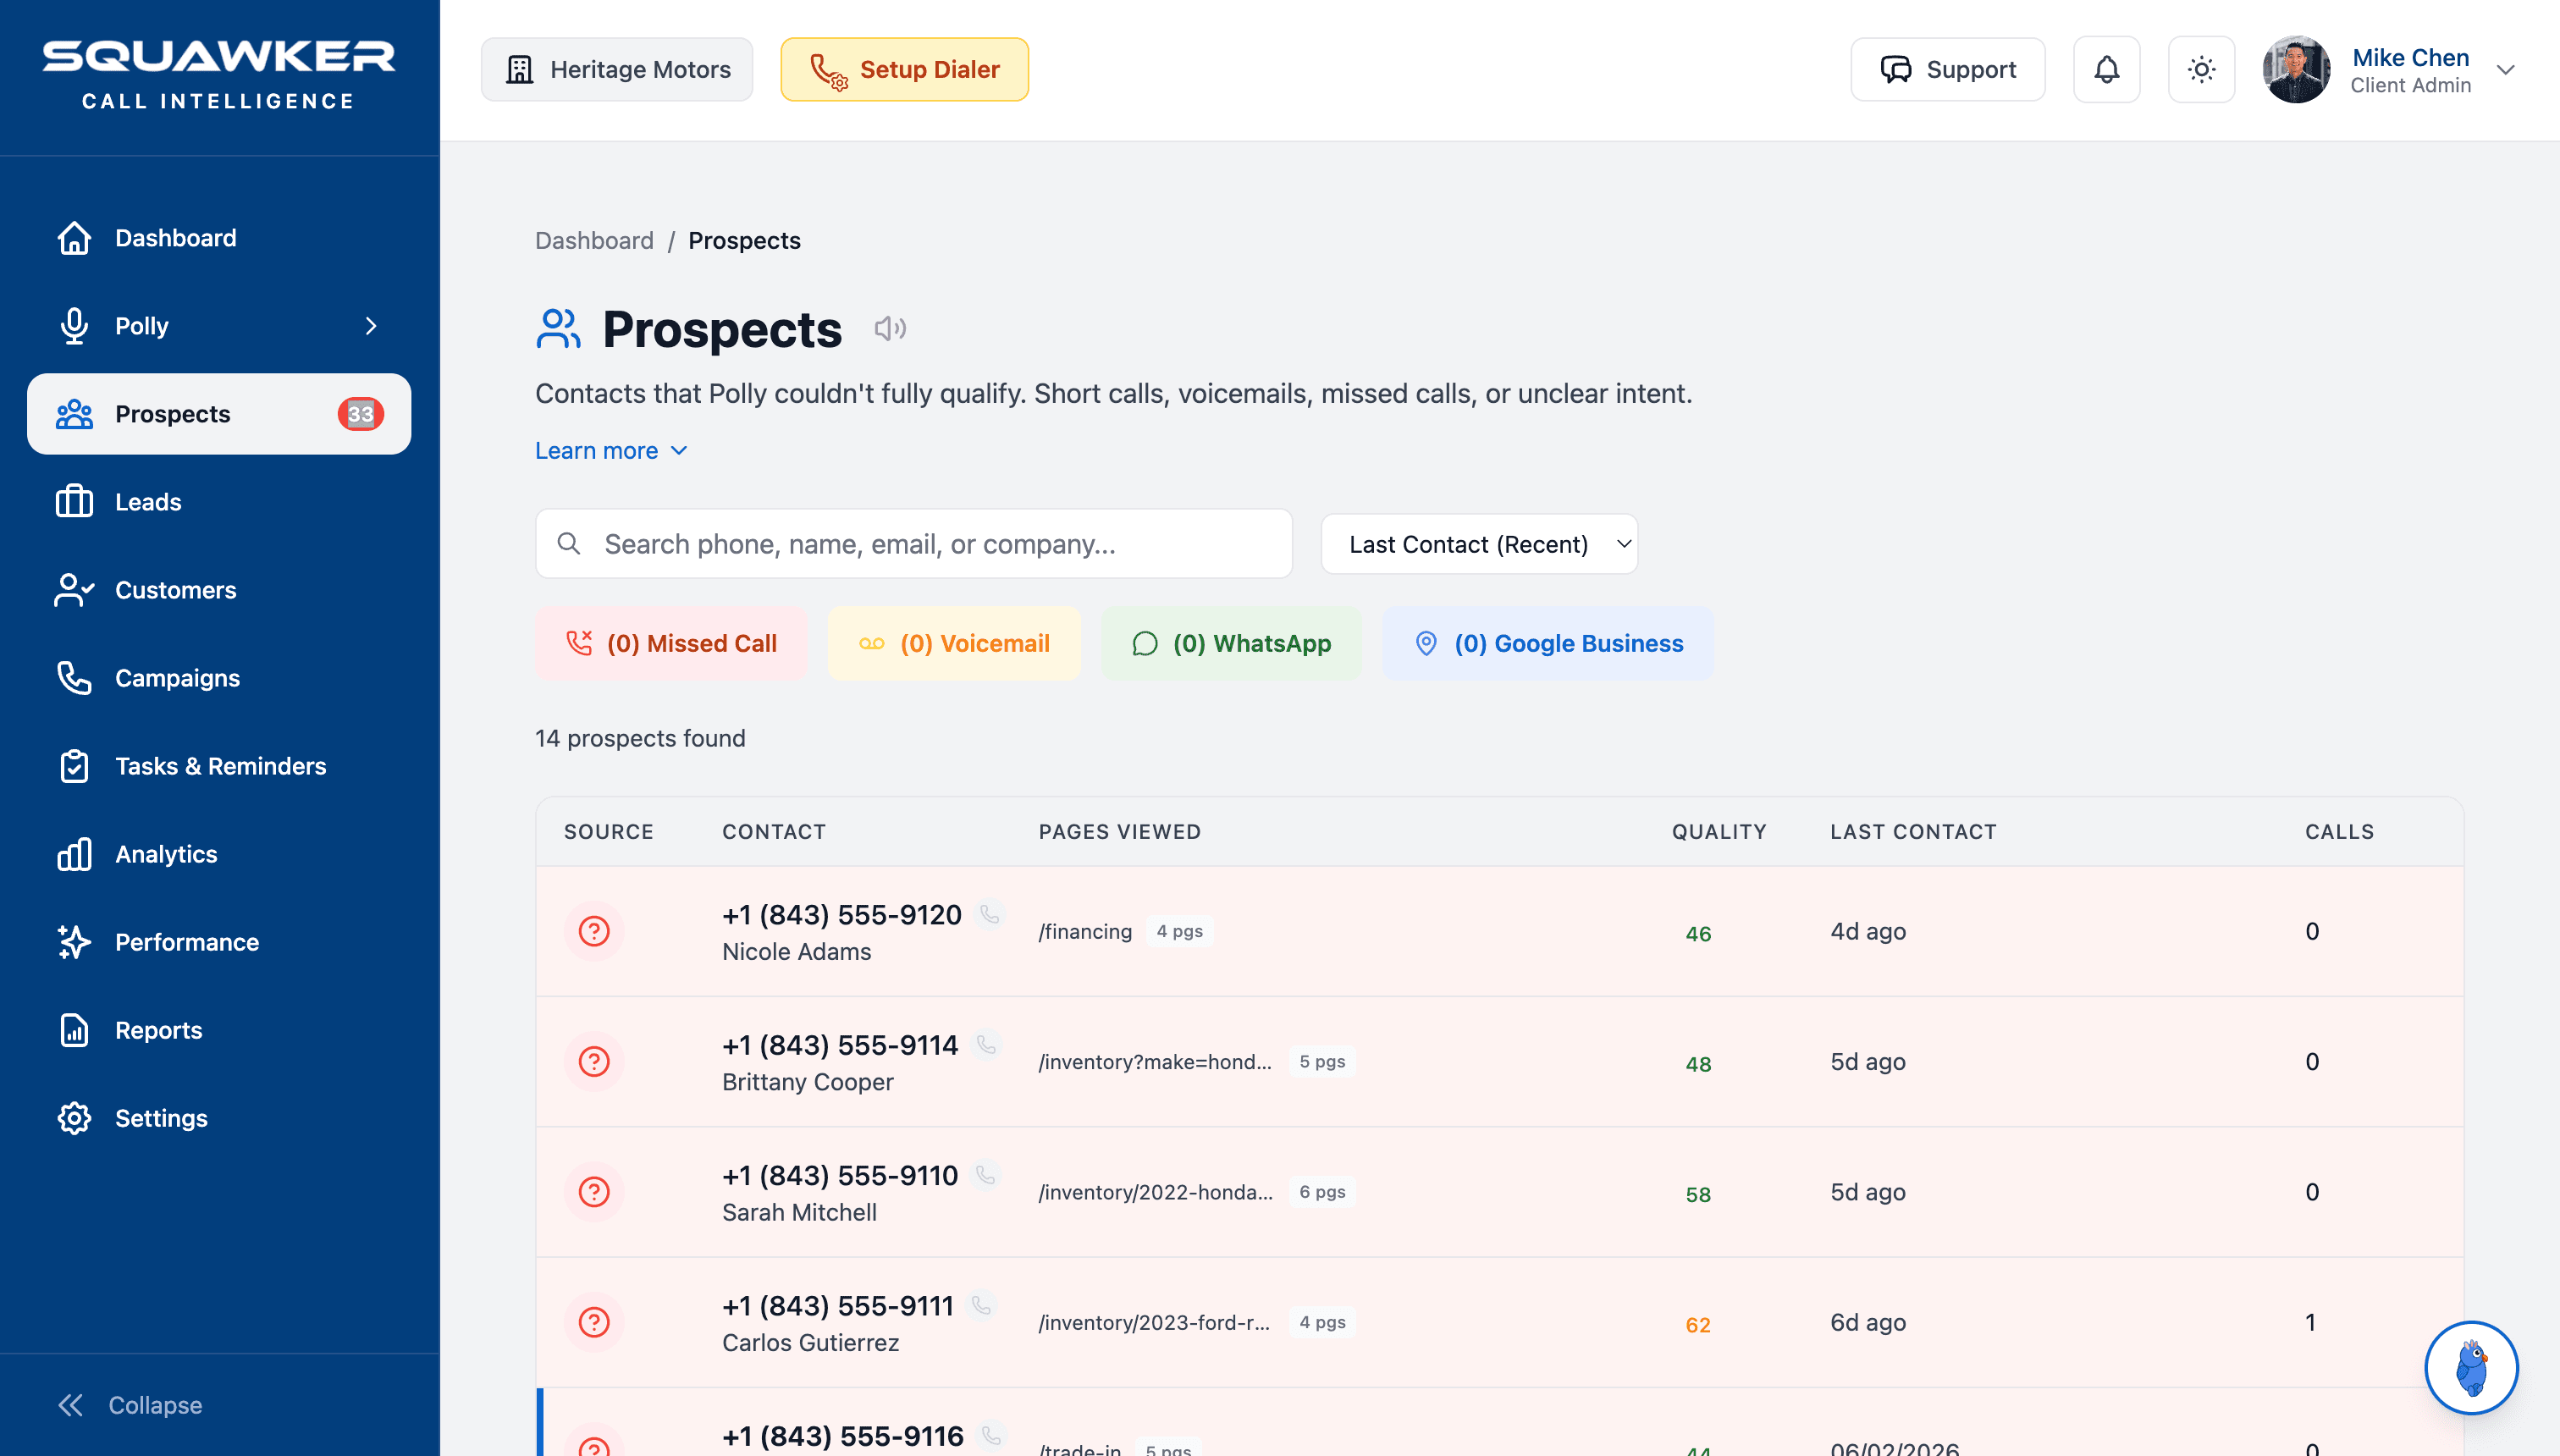
Task: Toggle the Missed Call filter
Action: 671,643
